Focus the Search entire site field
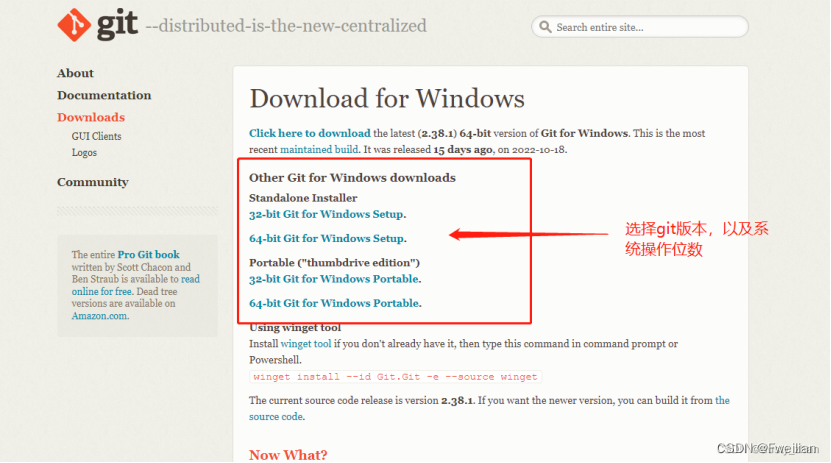 (x=640, y=27)
